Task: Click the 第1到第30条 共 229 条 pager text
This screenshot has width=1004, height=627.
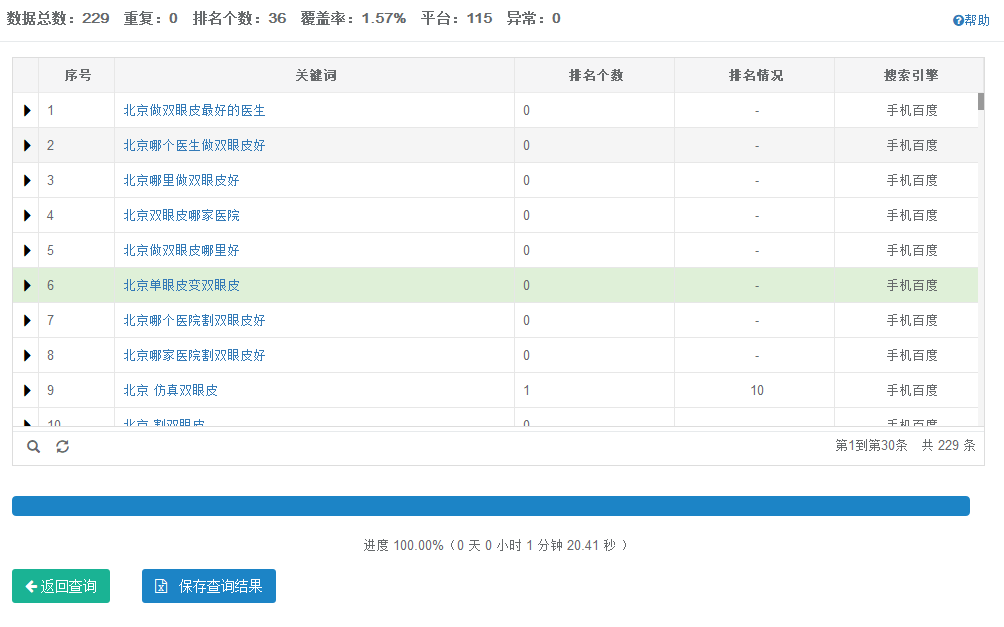Action: click(905, 445)
